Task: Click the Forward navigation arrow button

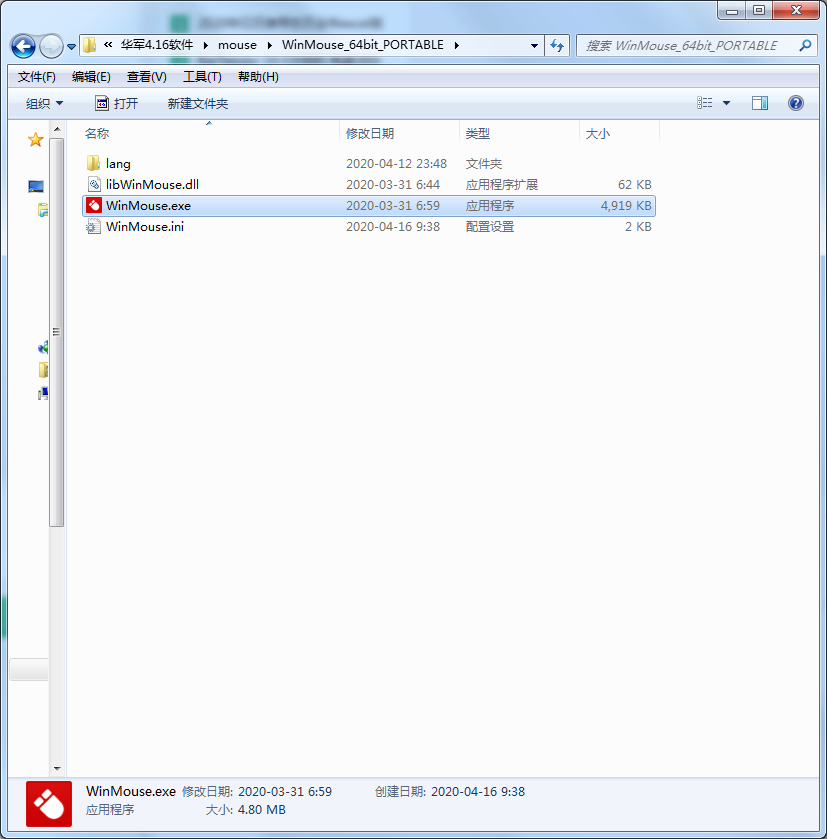Action: [50, 46]
